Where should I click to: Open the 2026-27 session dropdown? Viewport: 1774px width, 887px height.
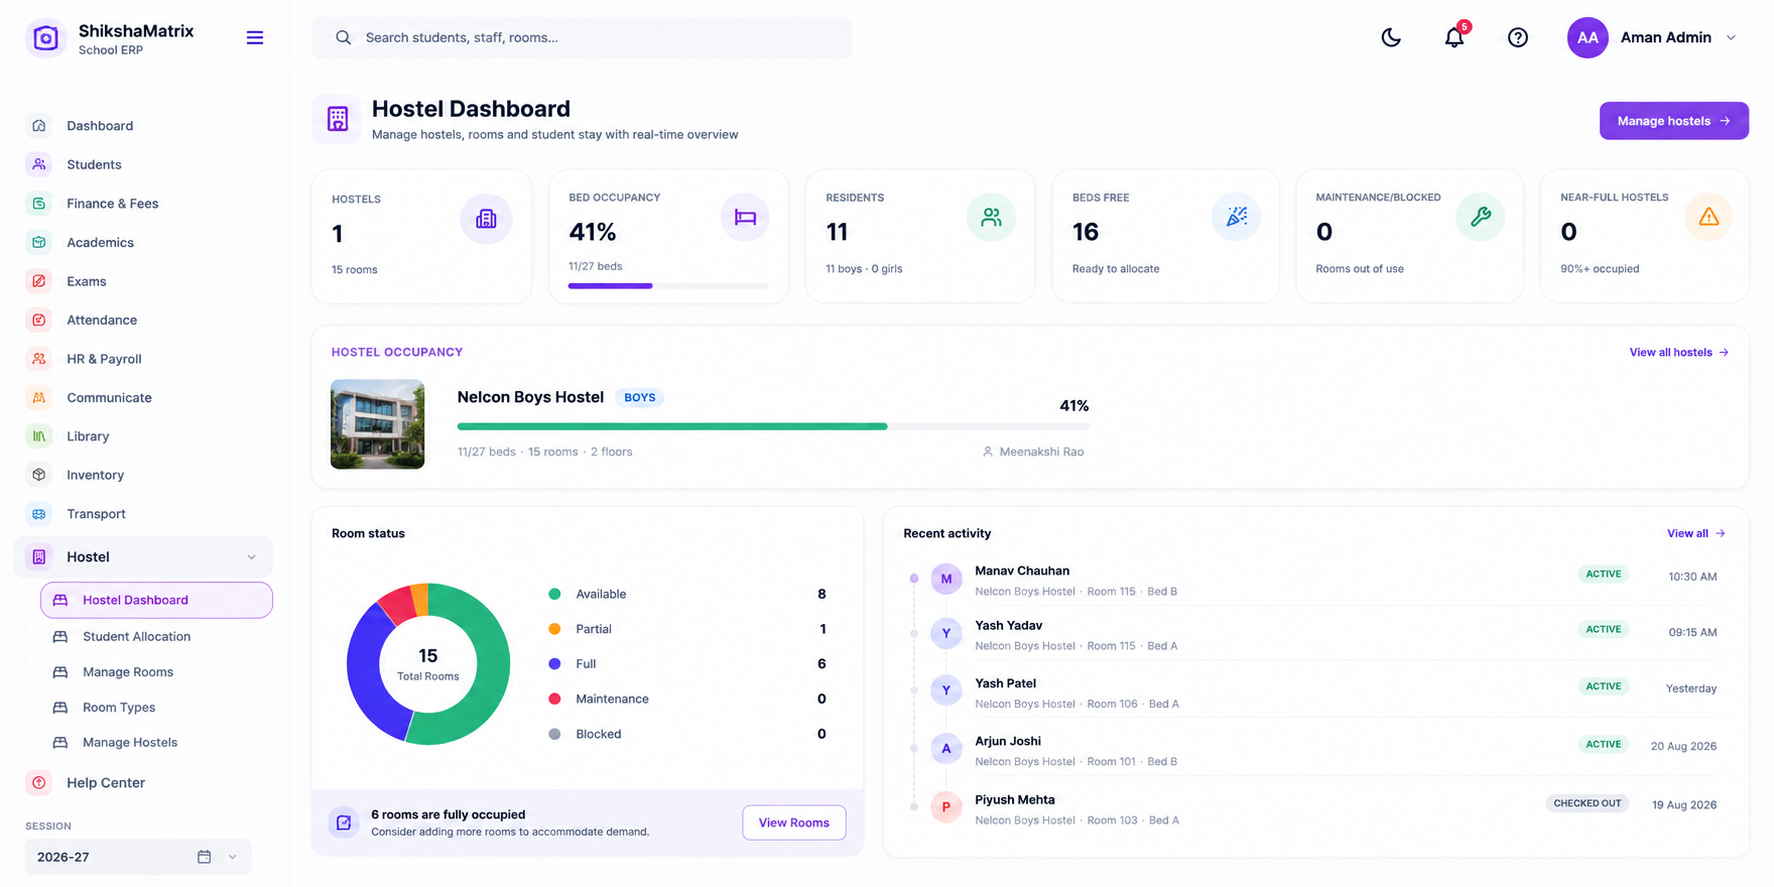pos(138,857)
